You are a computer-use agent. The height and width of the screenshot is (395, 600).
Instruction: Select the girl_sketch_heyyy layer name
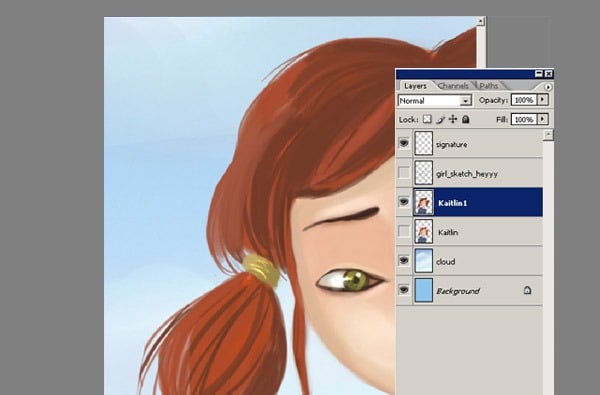pyautogui.click(x=467, y=174)
